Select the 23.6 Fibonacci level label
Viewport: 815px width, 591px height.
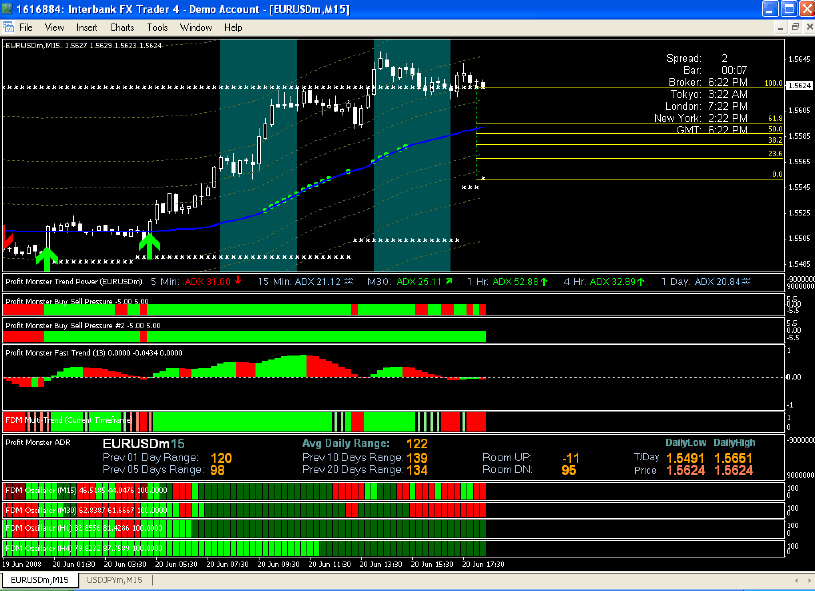pos(775,153)
